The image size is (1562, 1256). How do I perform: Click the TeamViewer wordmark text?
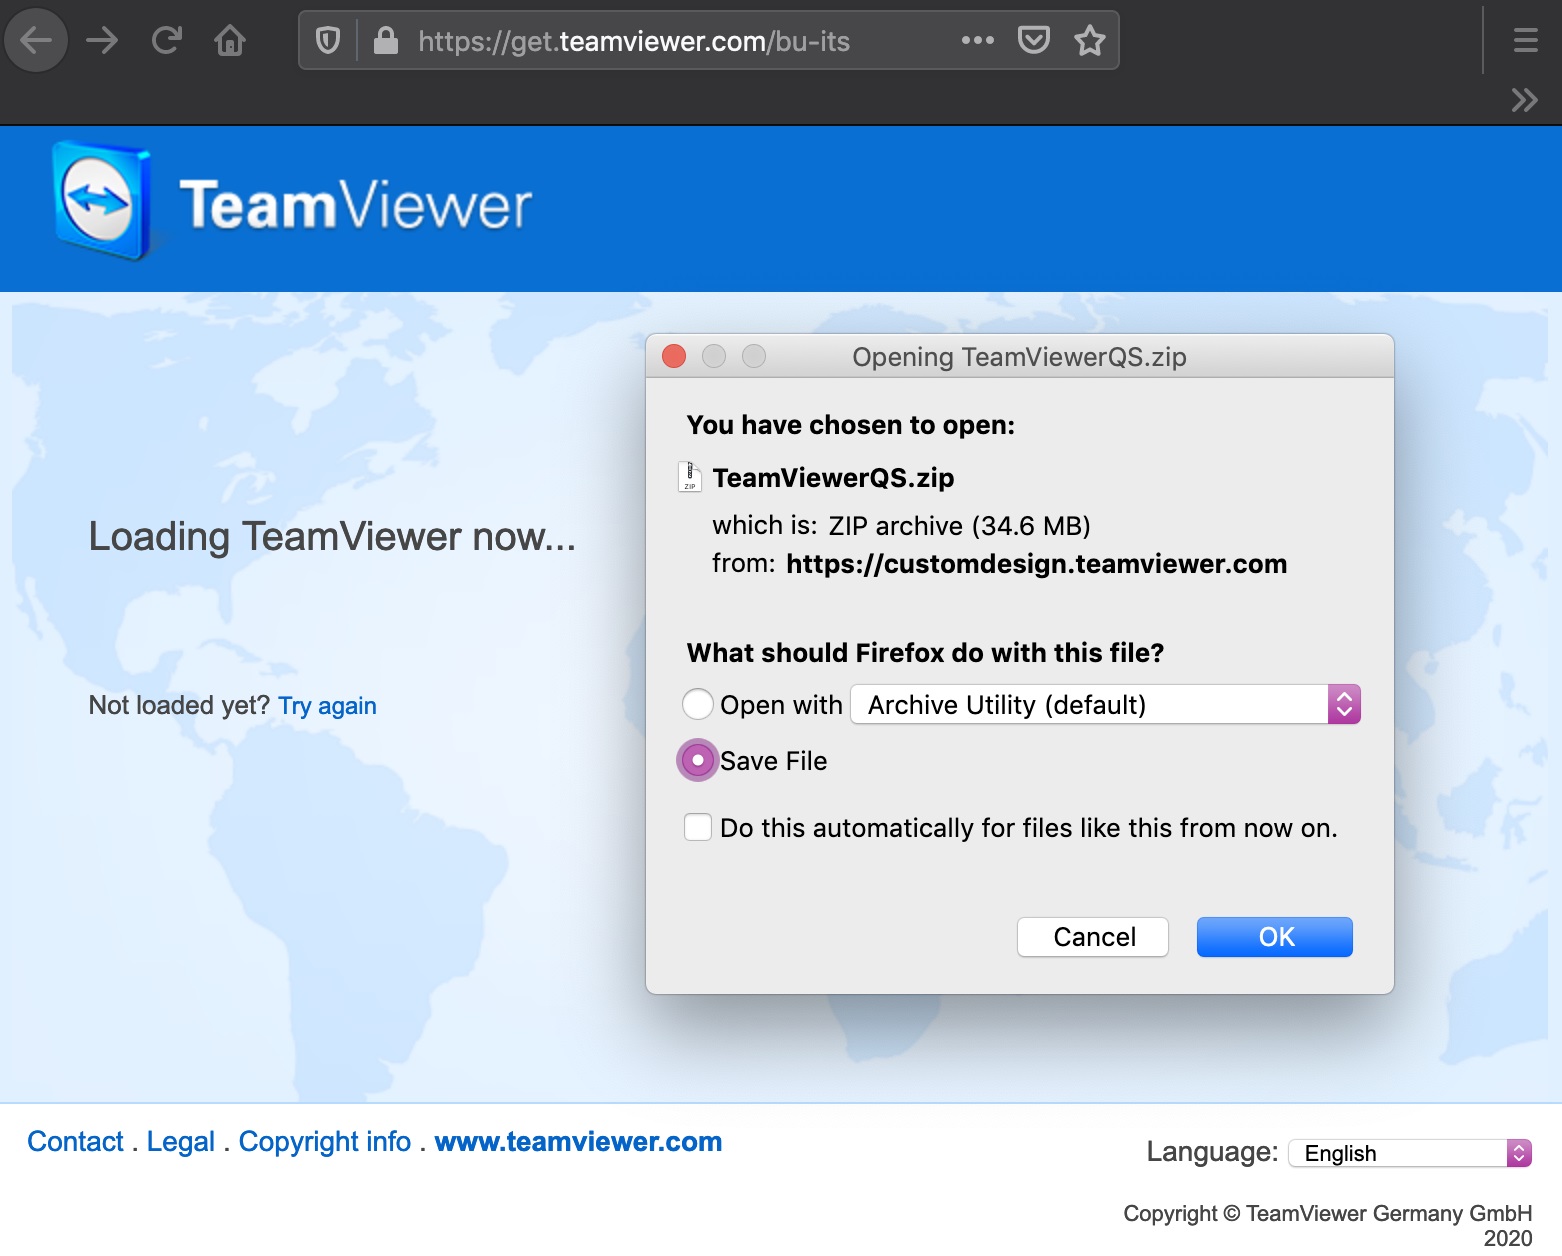click(356, 205)
